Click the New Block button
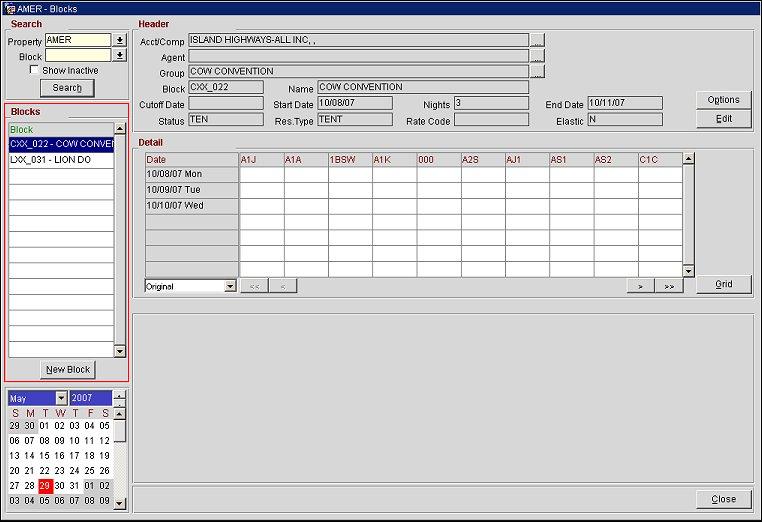The width and height of the screenshot is (762, 522). coord(68,369)
